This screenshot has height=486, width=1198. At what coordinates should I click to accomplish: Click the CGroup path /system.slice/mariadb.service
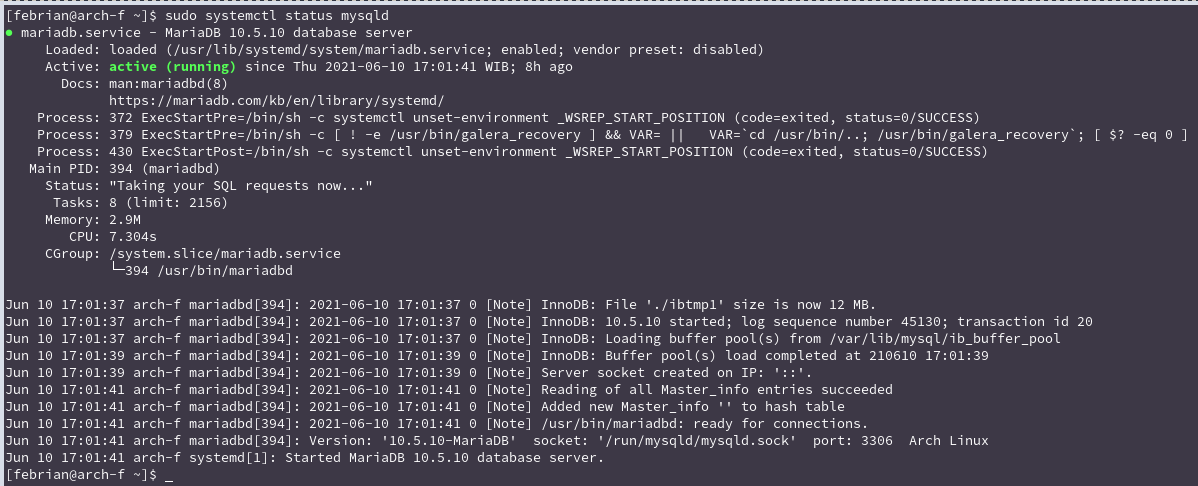click(224, 254)
